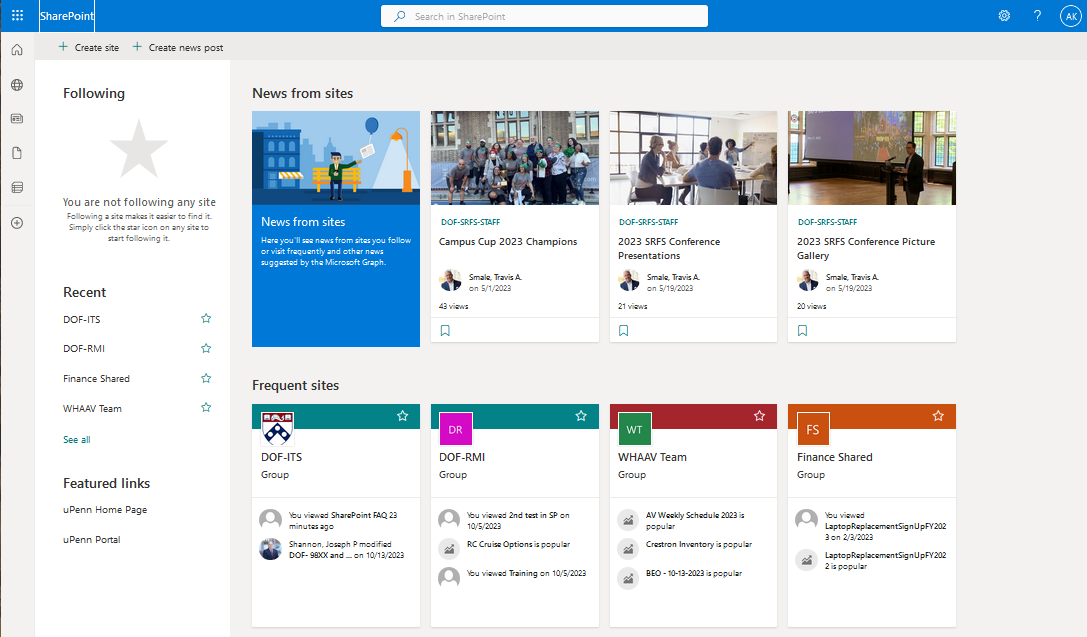This screenshot has height=637, width=1087.
Task: Focus the Search in SharePoint box
Action: pos(544,16)
